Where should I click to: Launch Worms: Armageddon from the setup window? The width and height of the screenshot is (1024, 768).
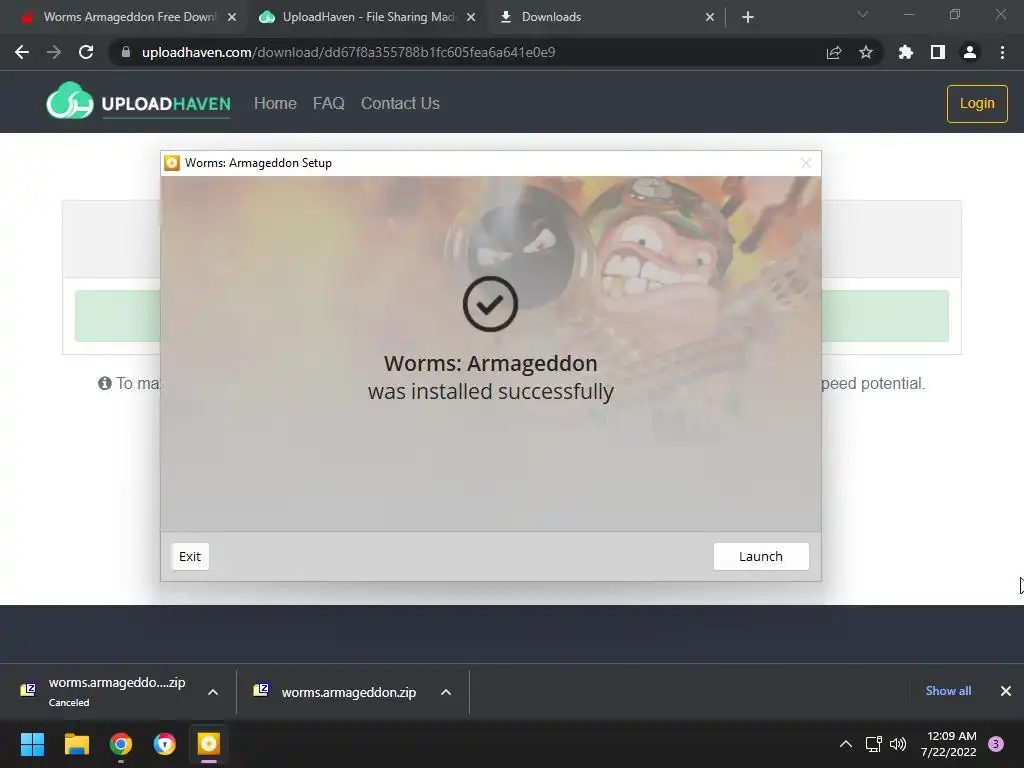[x=761, y=556]
